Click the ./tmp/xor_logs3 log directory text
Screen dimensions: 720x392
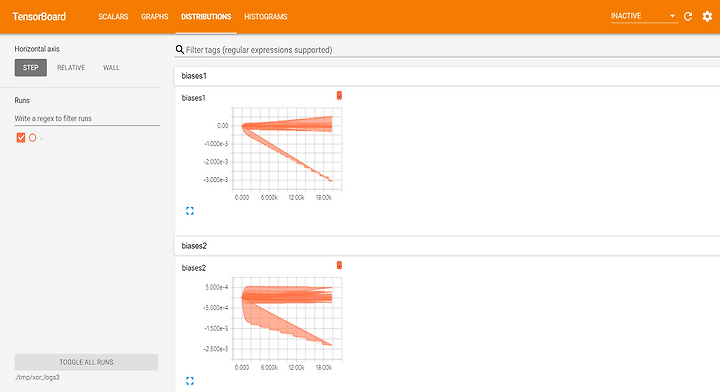coord(37,377)
